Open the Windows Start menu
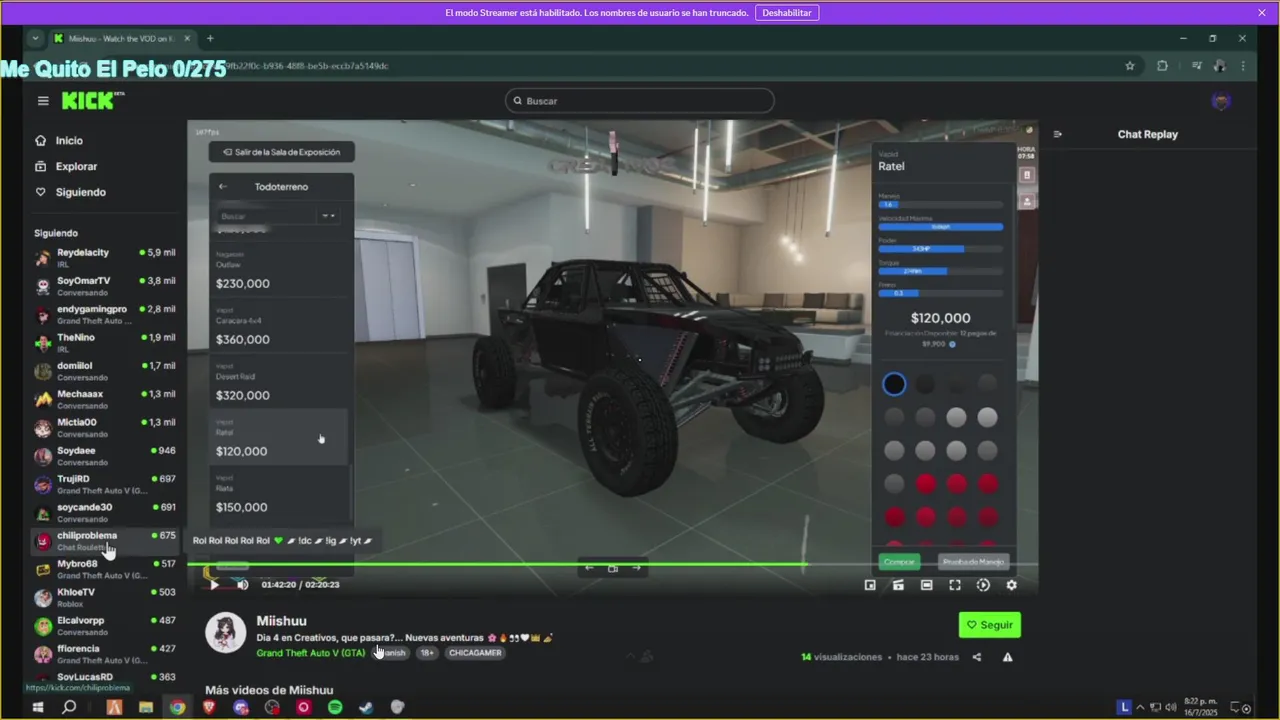Image resolution: width=1280 pixels, height=720 pixels. point(37,707)
